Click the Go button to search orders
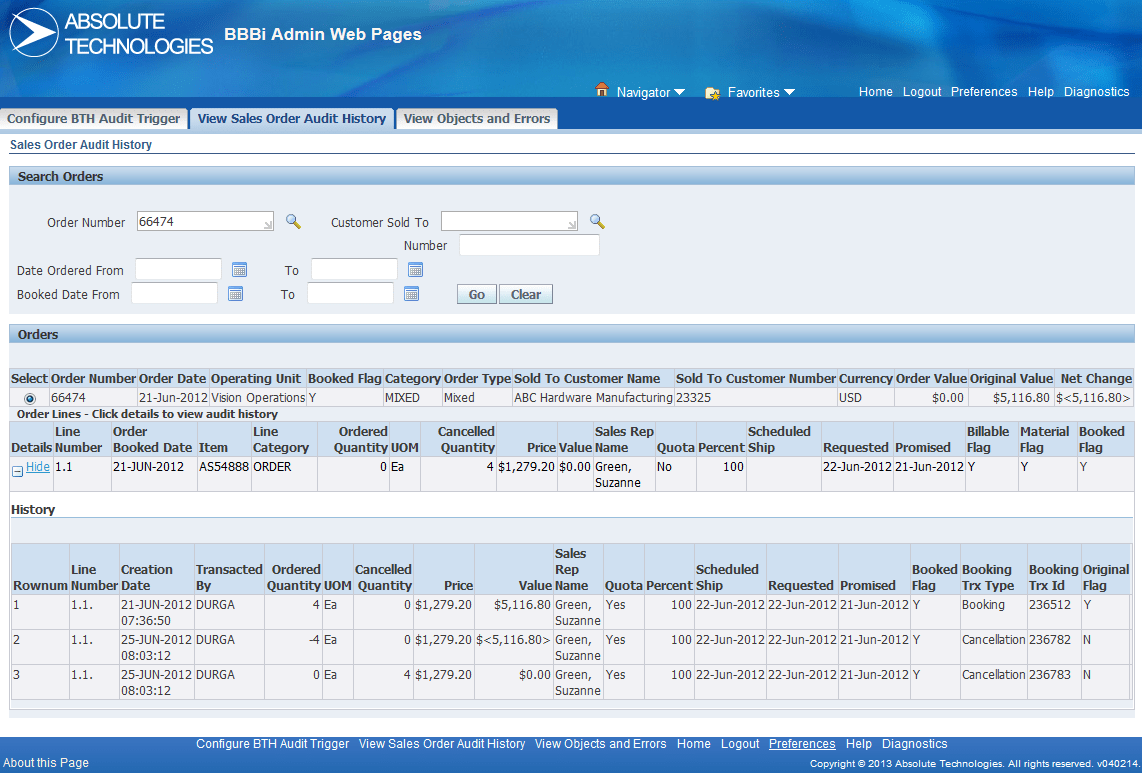The image size is (1142, 773). tap(476, 293)
